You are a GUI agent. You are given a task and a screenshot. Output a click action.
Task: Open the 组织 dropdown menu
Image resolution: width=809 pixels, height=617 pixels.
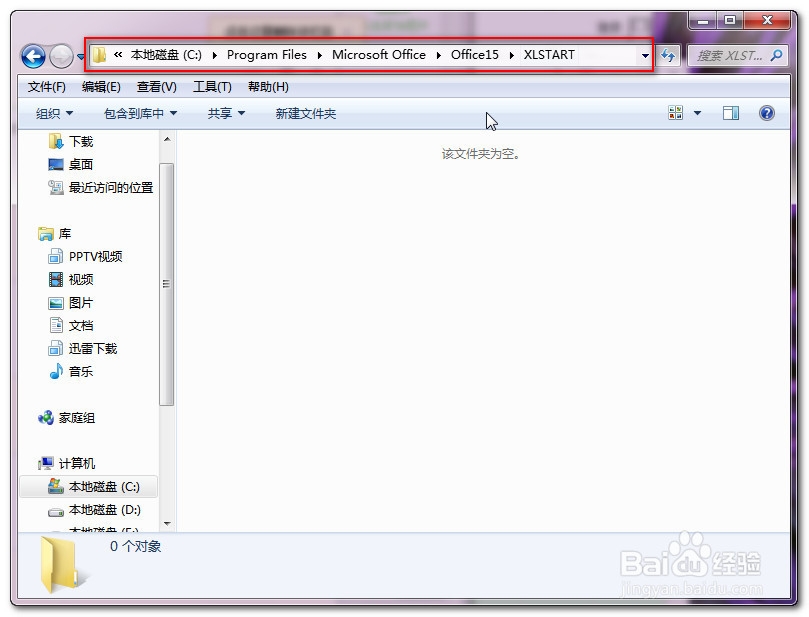point(47,112)
